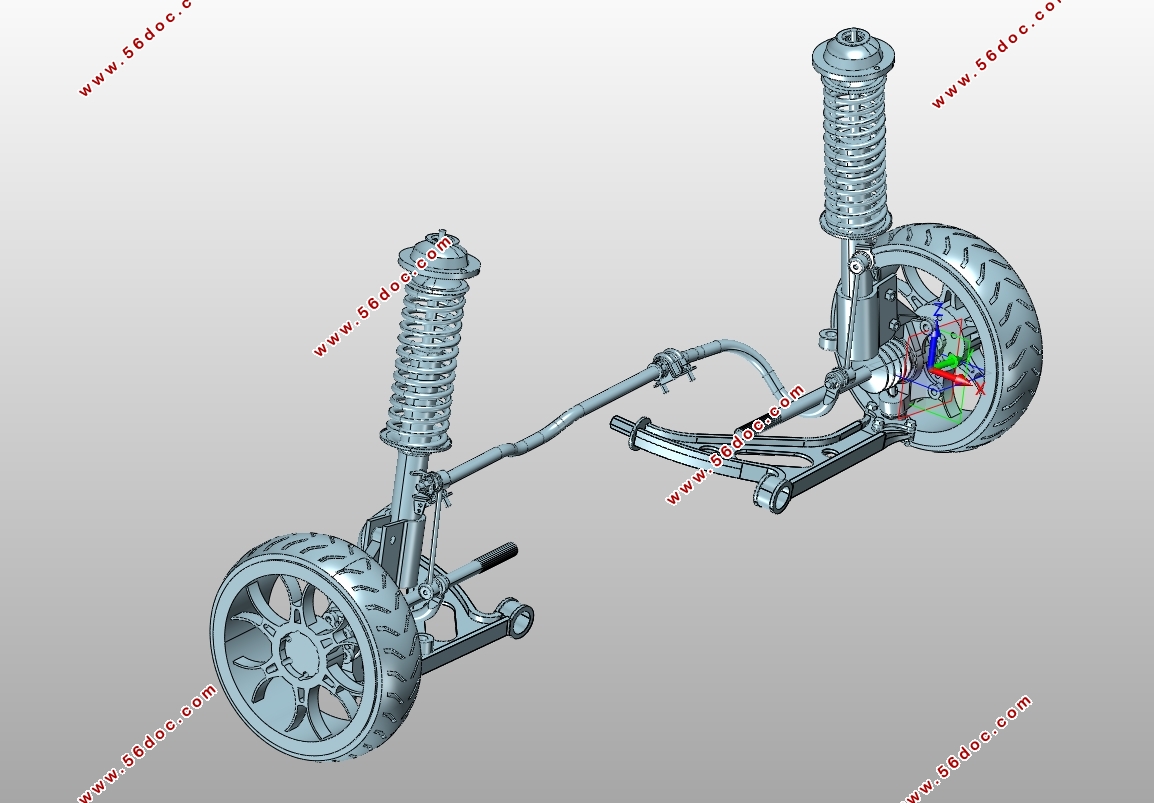Click the stabilizer bar bushing clamp
The image size is (1154, 803).
673,367
